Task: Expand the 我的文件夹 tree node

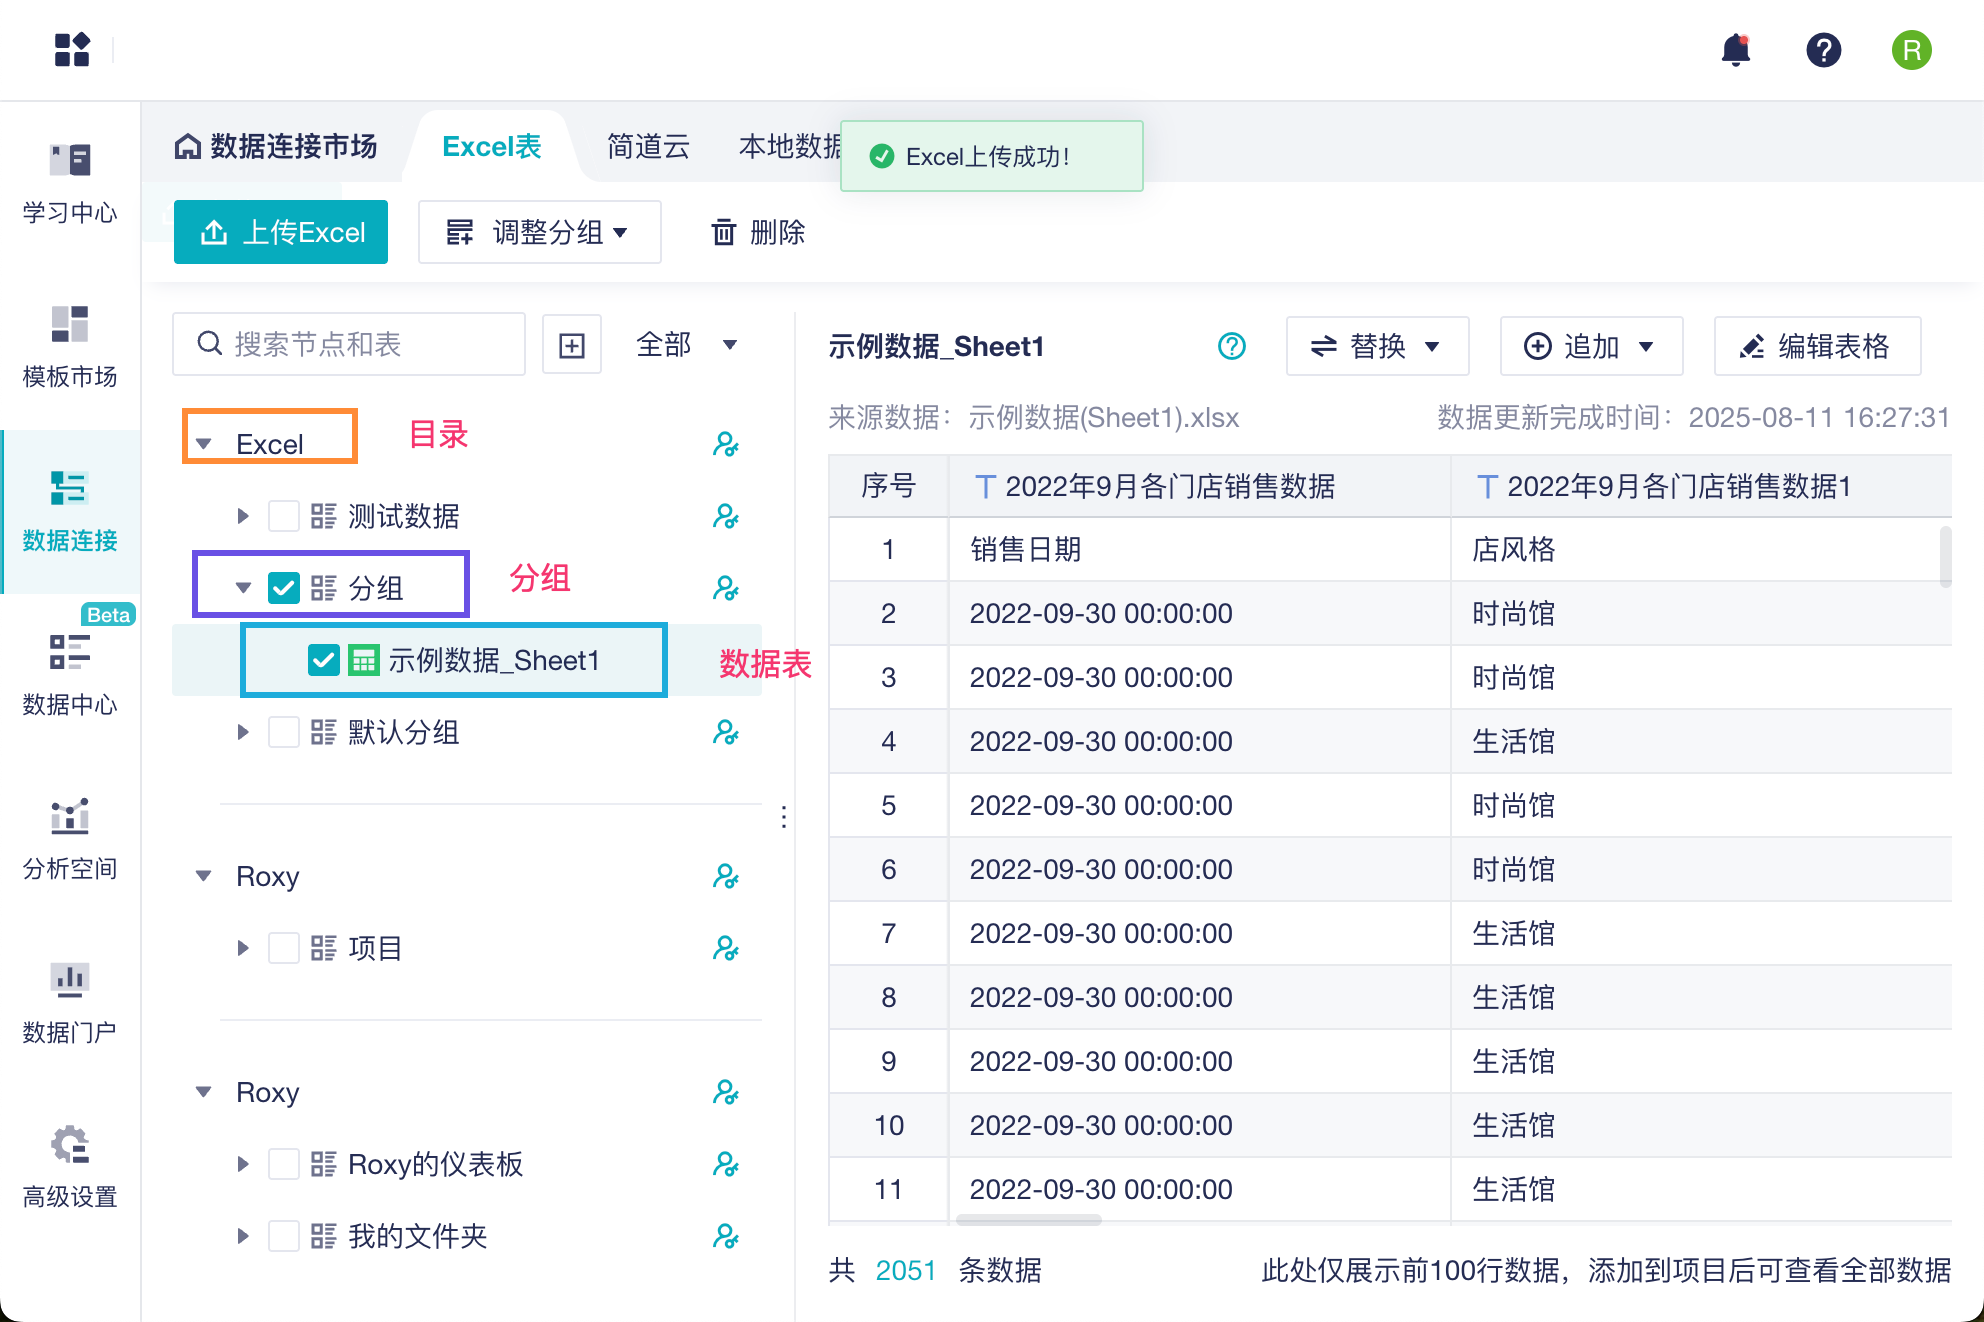Action: [243, 1236]
